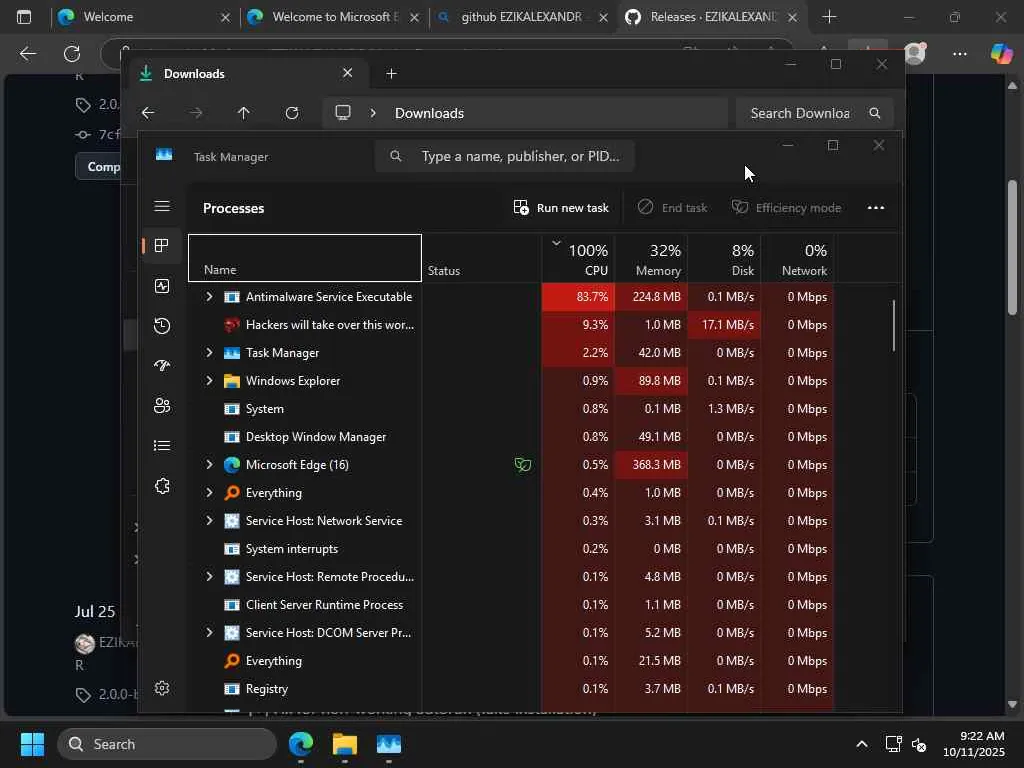Click Edge browser back arrow
Image resolution: width=1024 pixels, height=768 pixels.
(x=27, y=54)
